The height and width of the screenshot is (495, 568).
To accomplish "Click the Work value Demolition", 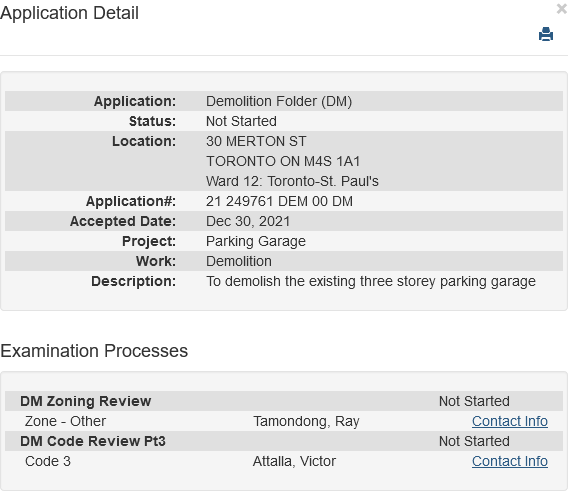I will point(239,261).
